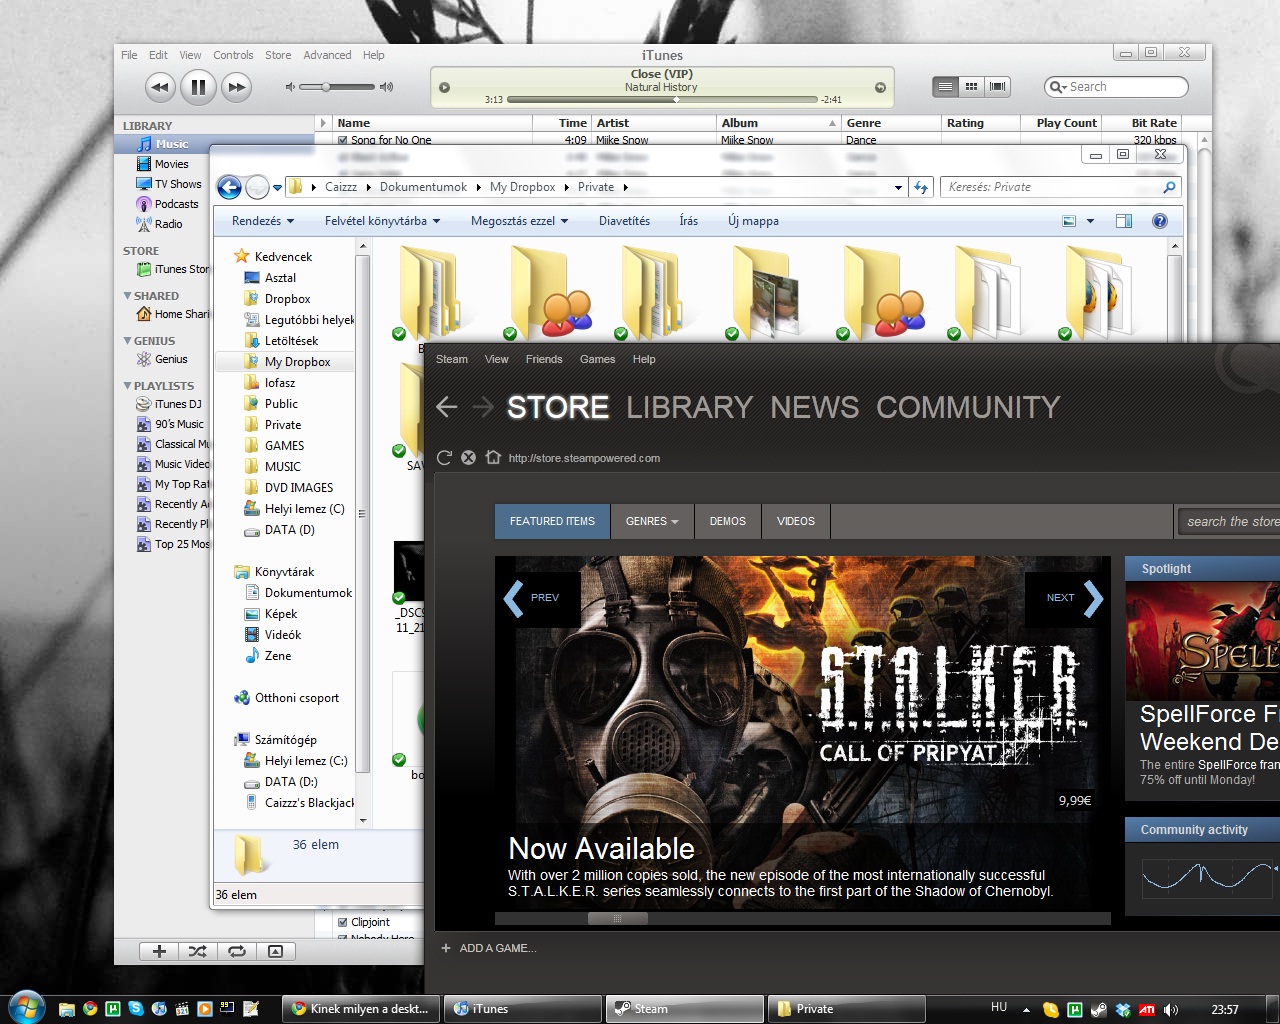Viewport: 1280px width, 1024px height.
Task: Open the Advanced menu in iTunes
Action: click(x=327, y=55)
